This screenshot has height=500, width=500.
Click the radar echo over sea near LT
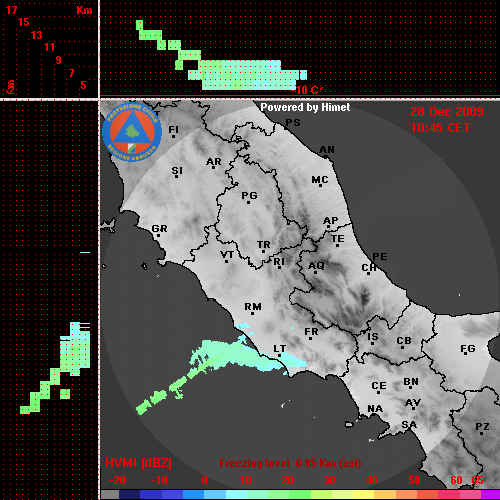pyautogui.click(x=220, y=368)
